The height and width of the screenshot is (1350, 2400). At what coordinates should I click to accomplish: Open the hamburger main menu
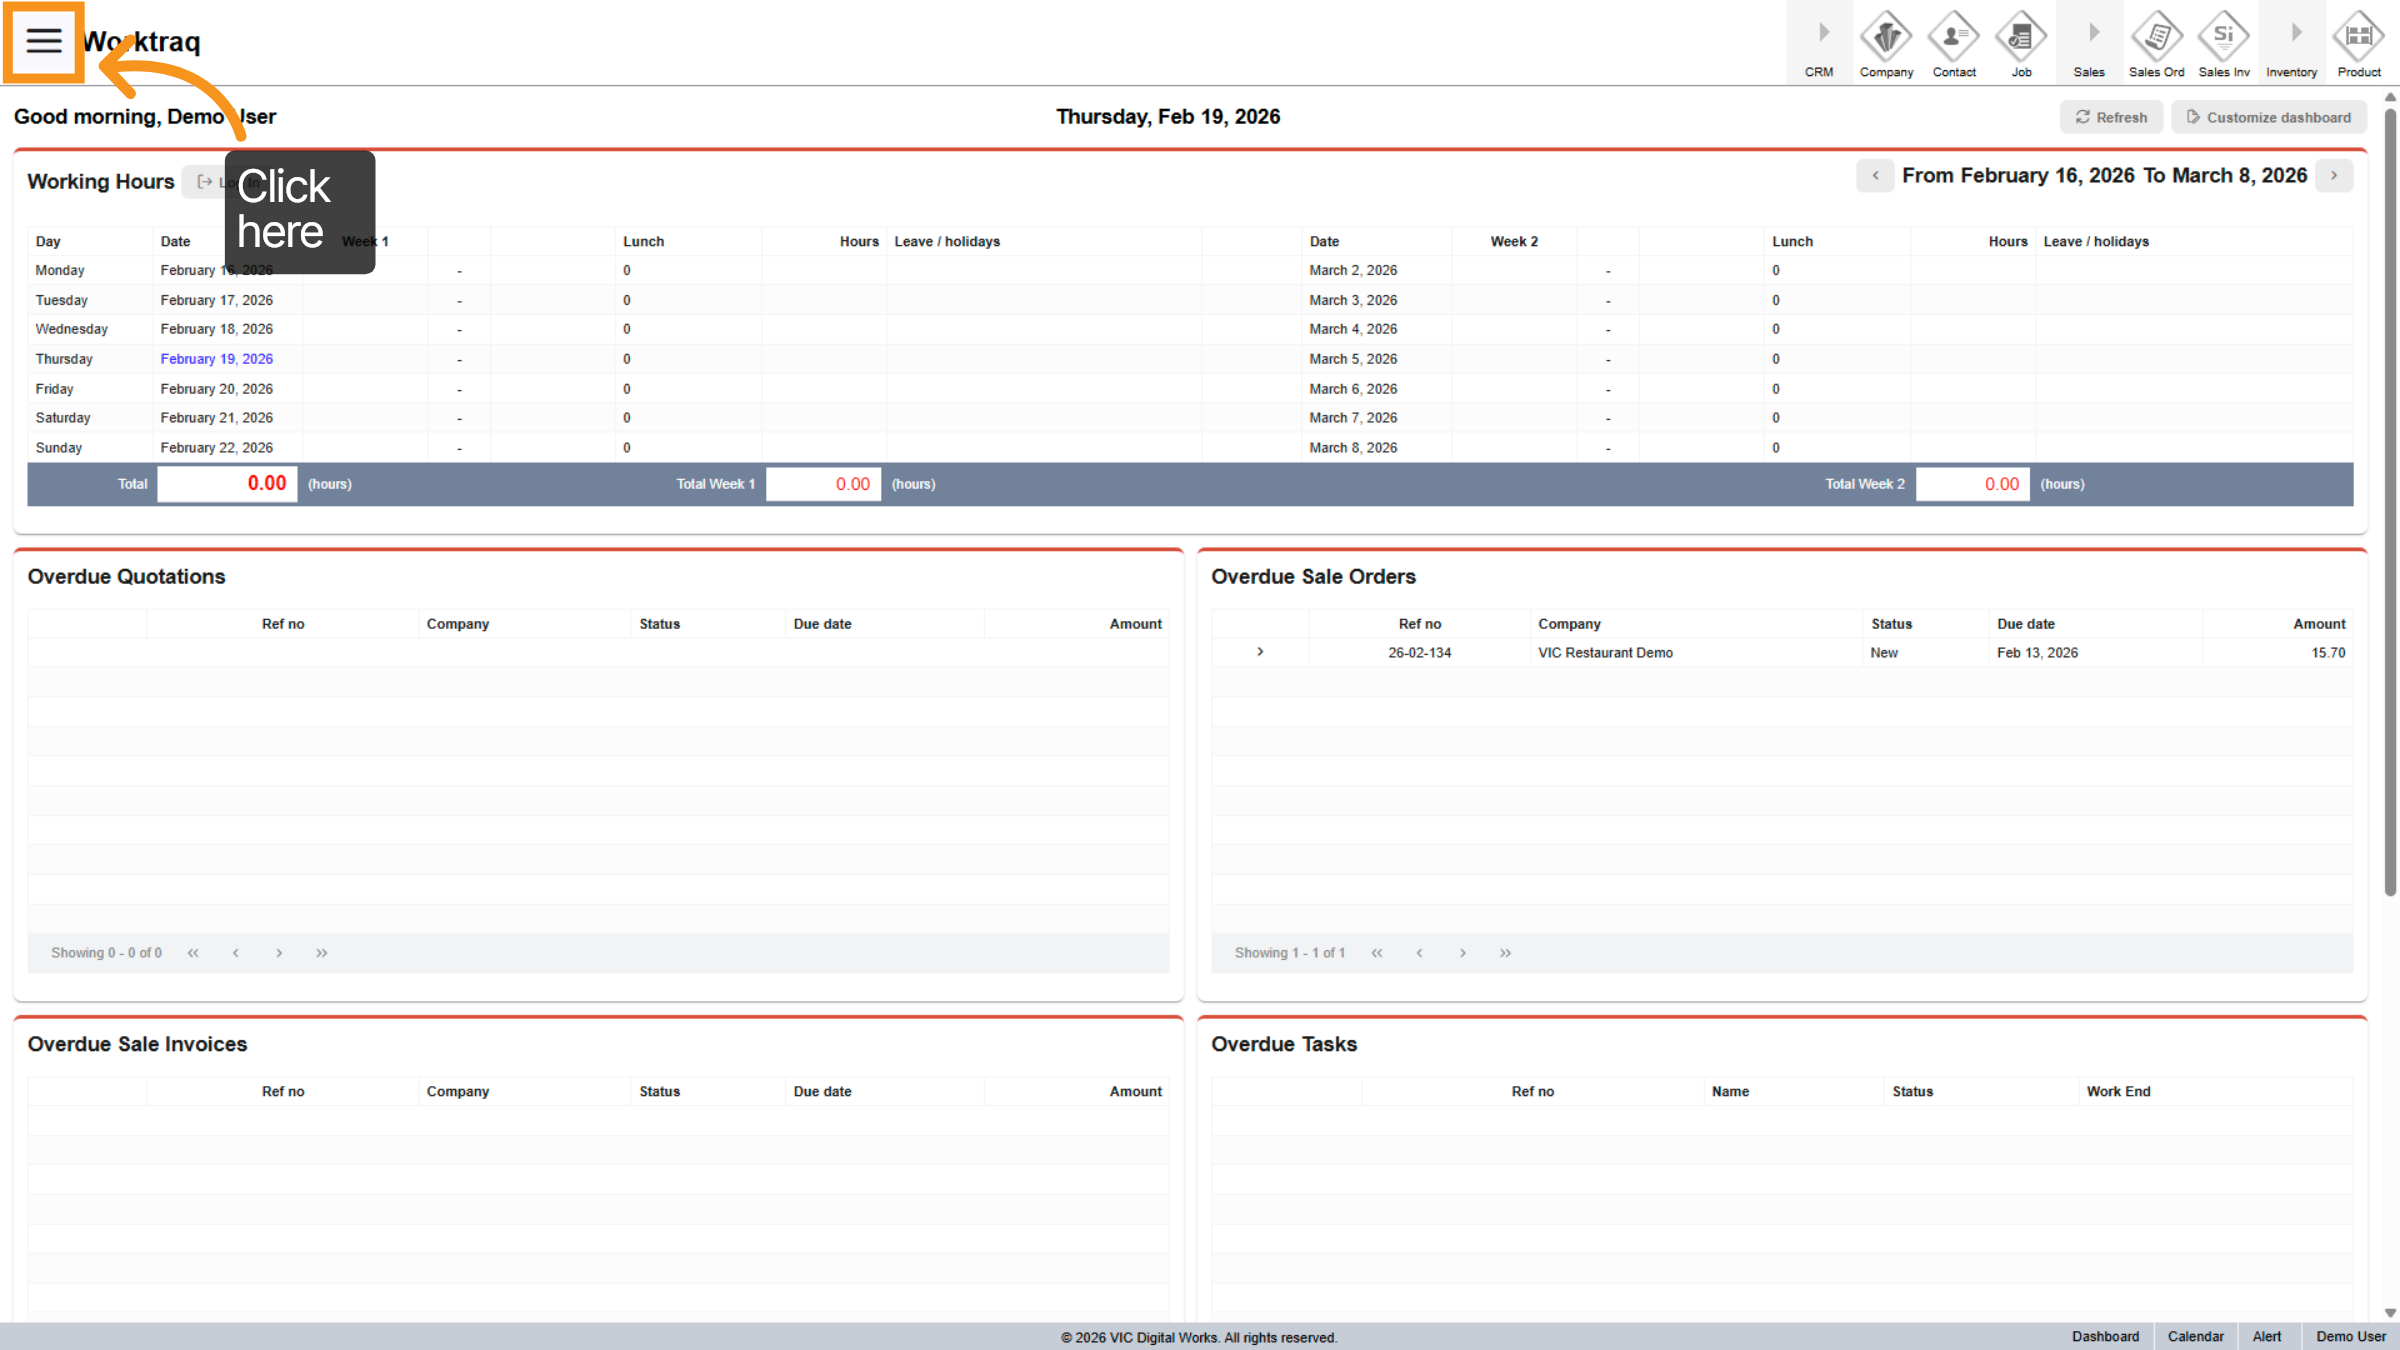point(43,41)
